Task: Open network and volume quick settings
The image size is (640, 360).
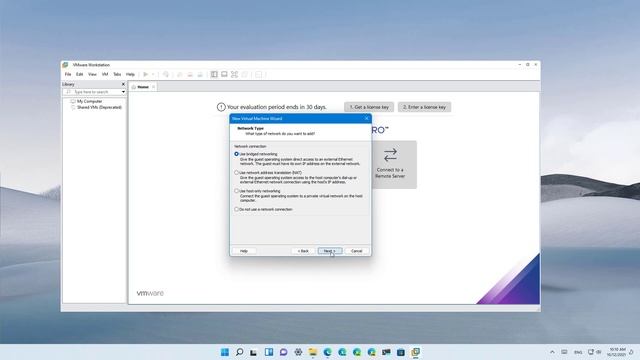Action: click(x=594, y=352)
